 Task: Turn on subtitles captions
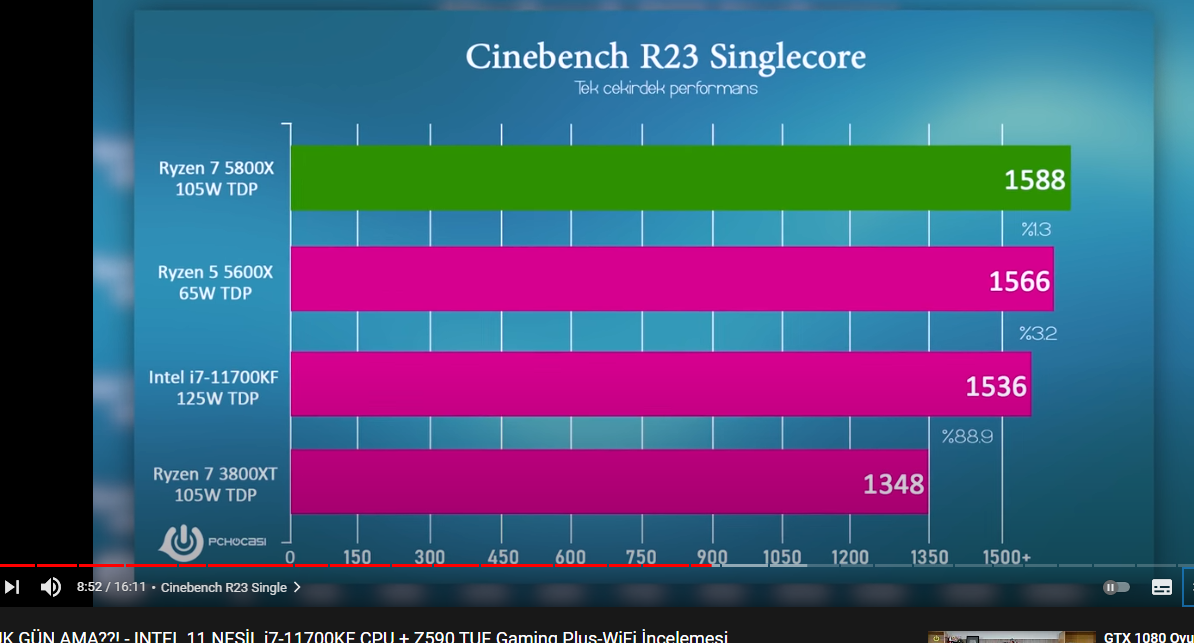1161,587
